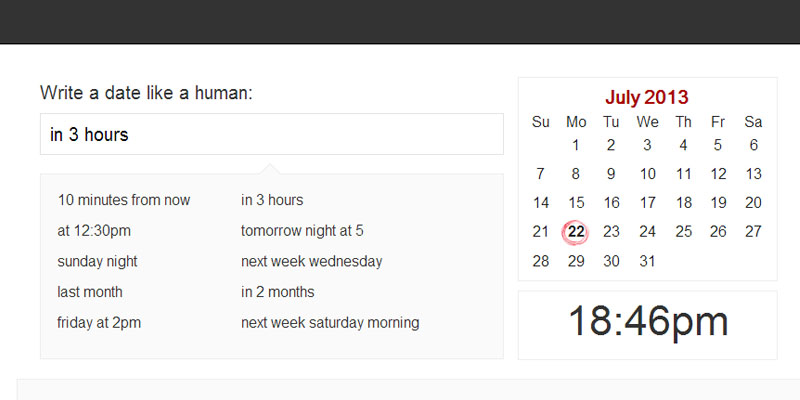Select day 1 in the calendar
The width and height of the screenshot is (800, 400).
576,145
